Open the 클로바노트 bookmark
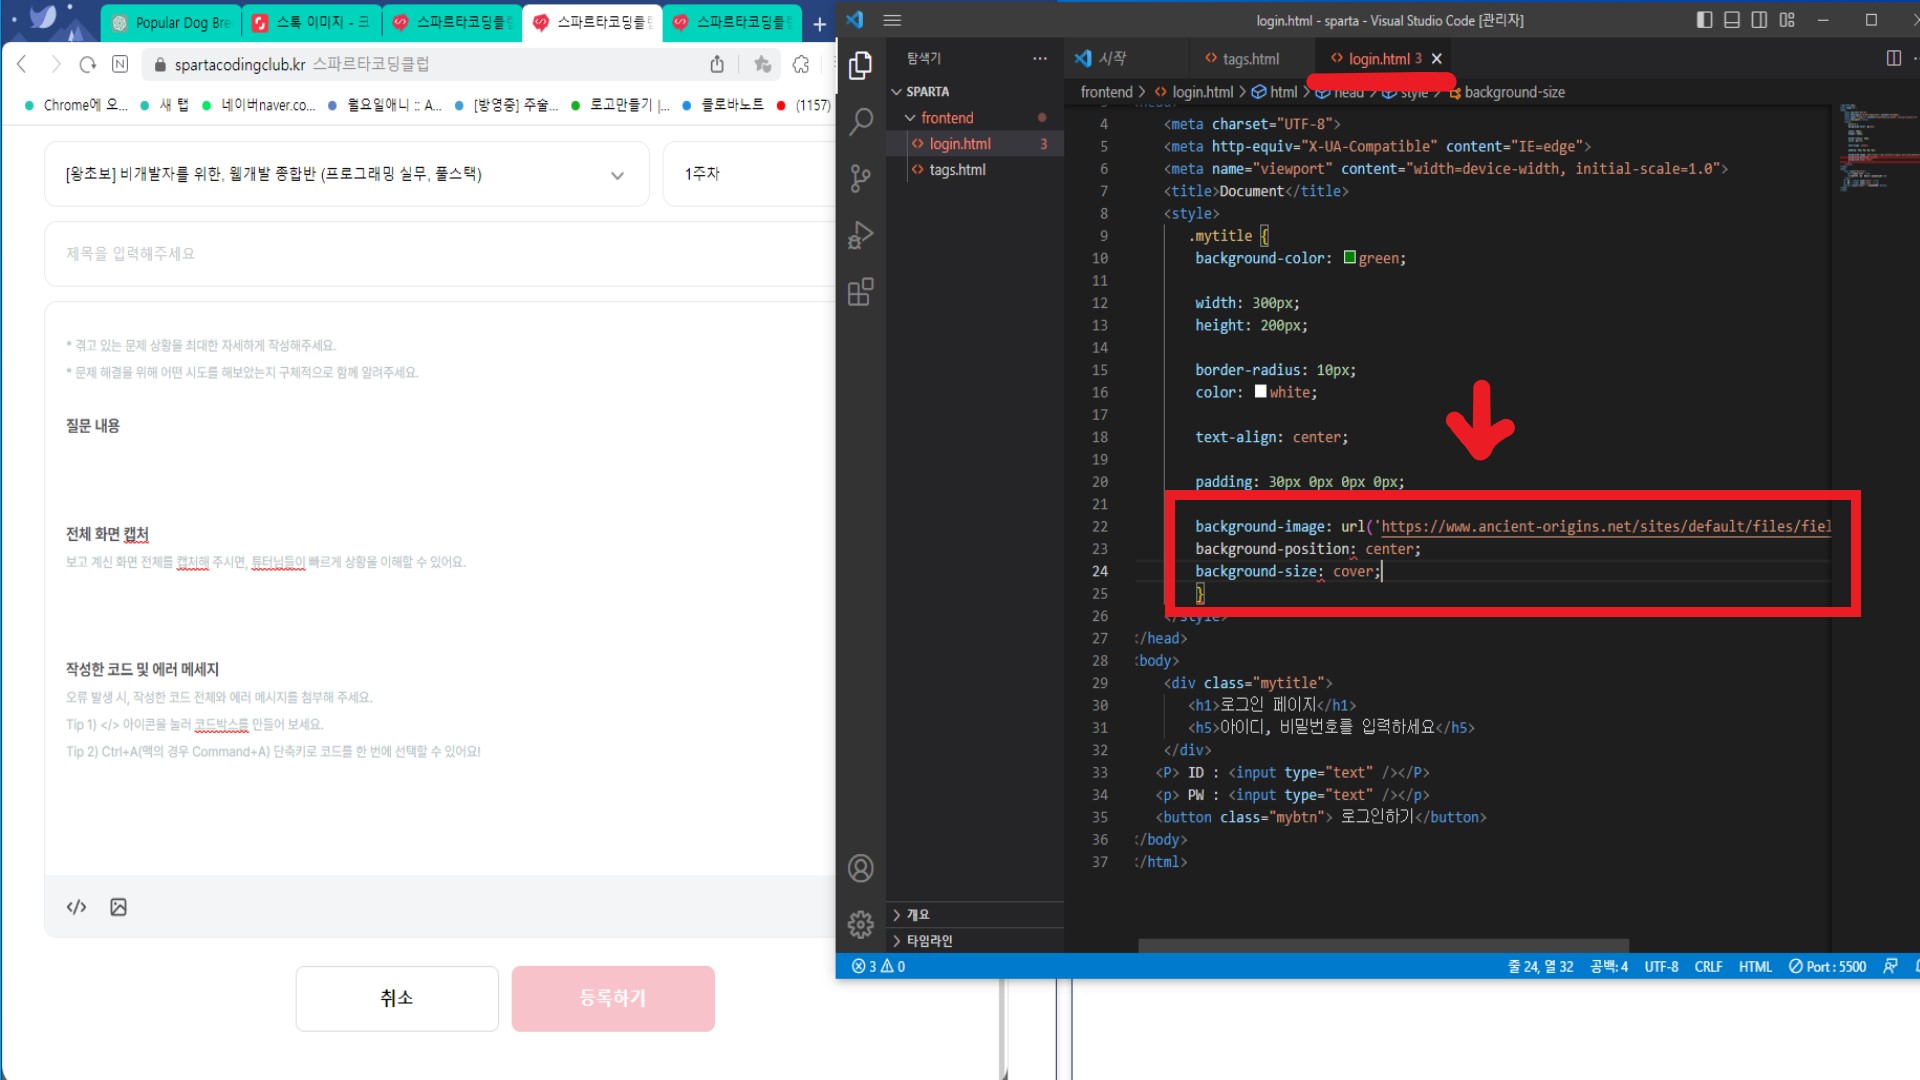The height and width of the screenshot is (1080, 1920). (723, 105)
